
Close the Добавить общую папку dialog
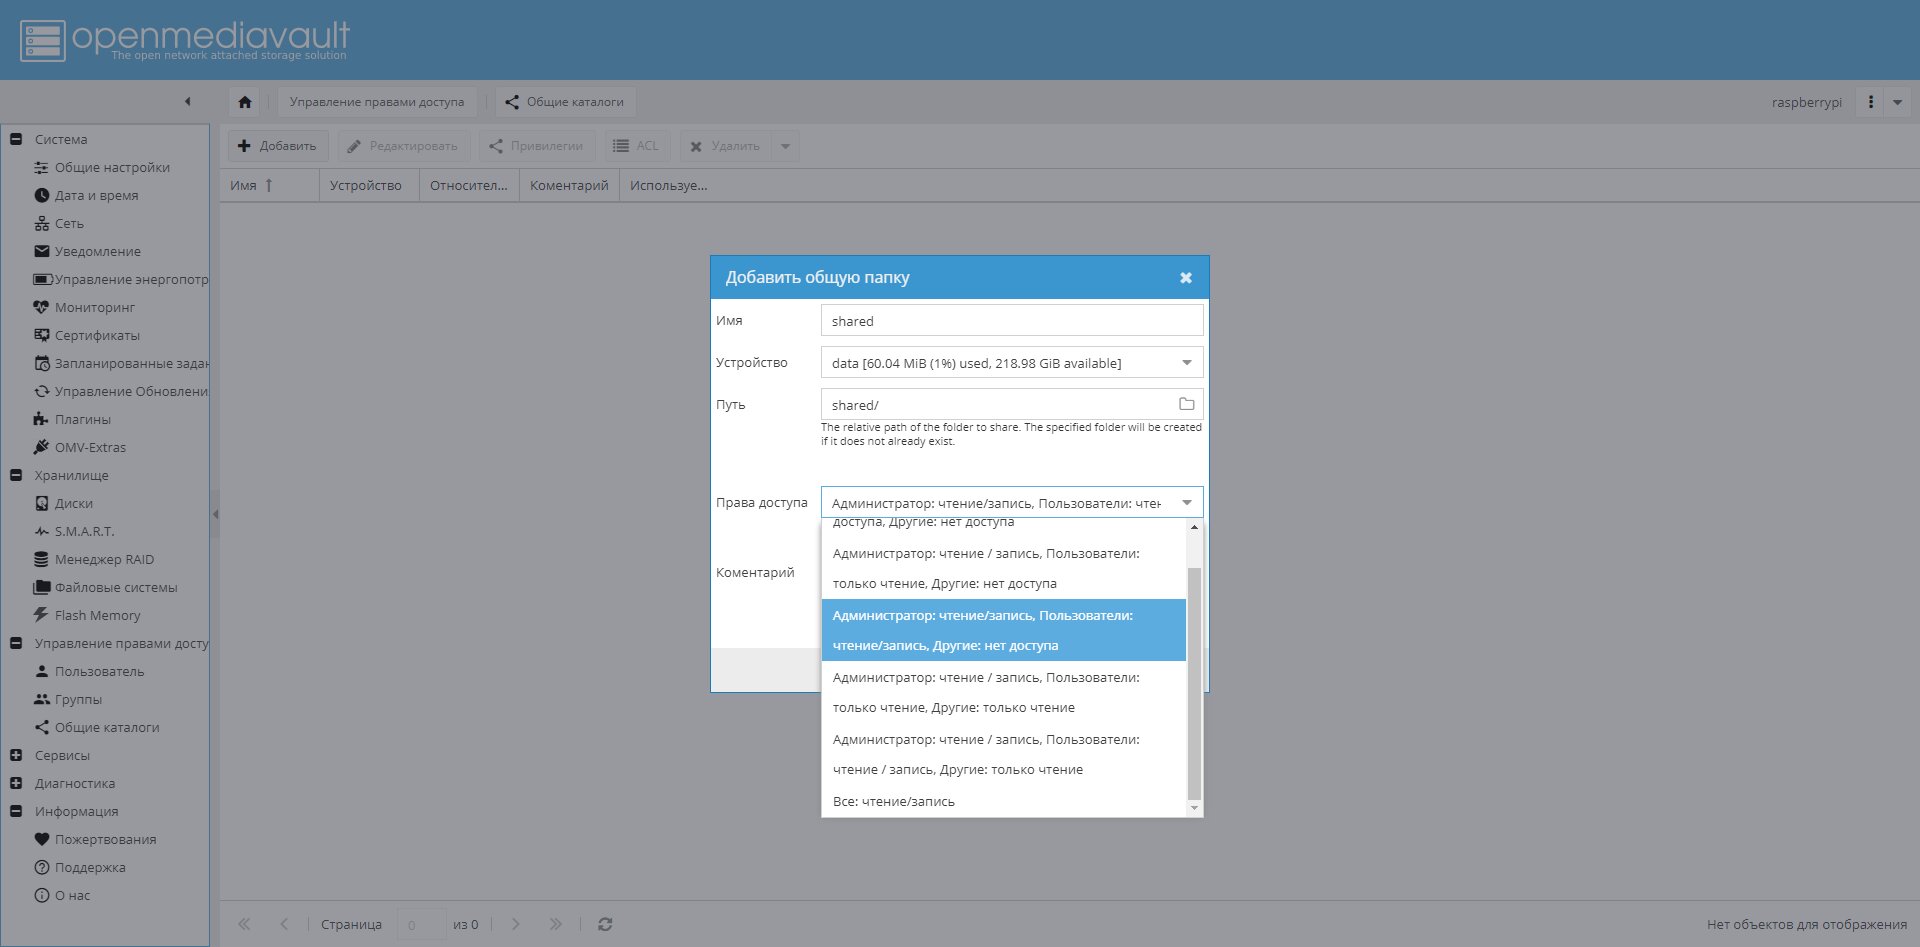(1186, 277)
